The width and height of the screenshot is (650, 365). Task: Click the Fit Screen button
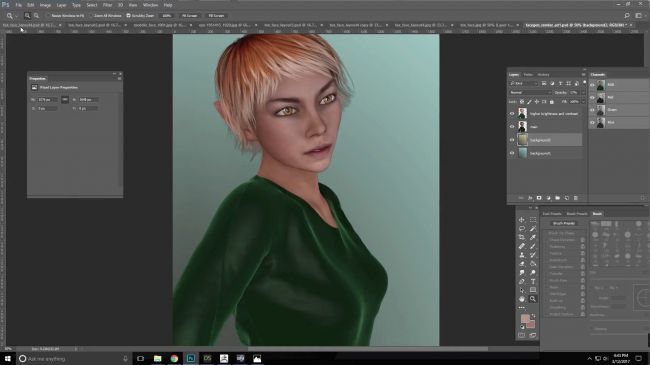pos(190,16)
